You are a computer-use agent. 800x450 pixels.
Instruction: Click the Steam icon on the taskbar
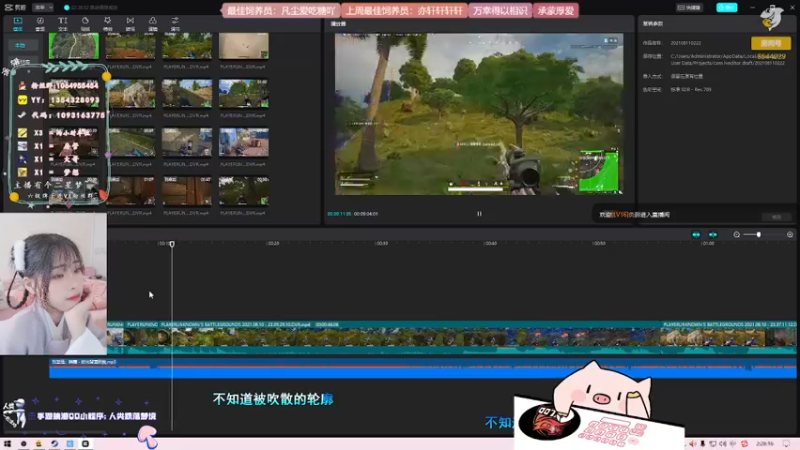point(54,444)
